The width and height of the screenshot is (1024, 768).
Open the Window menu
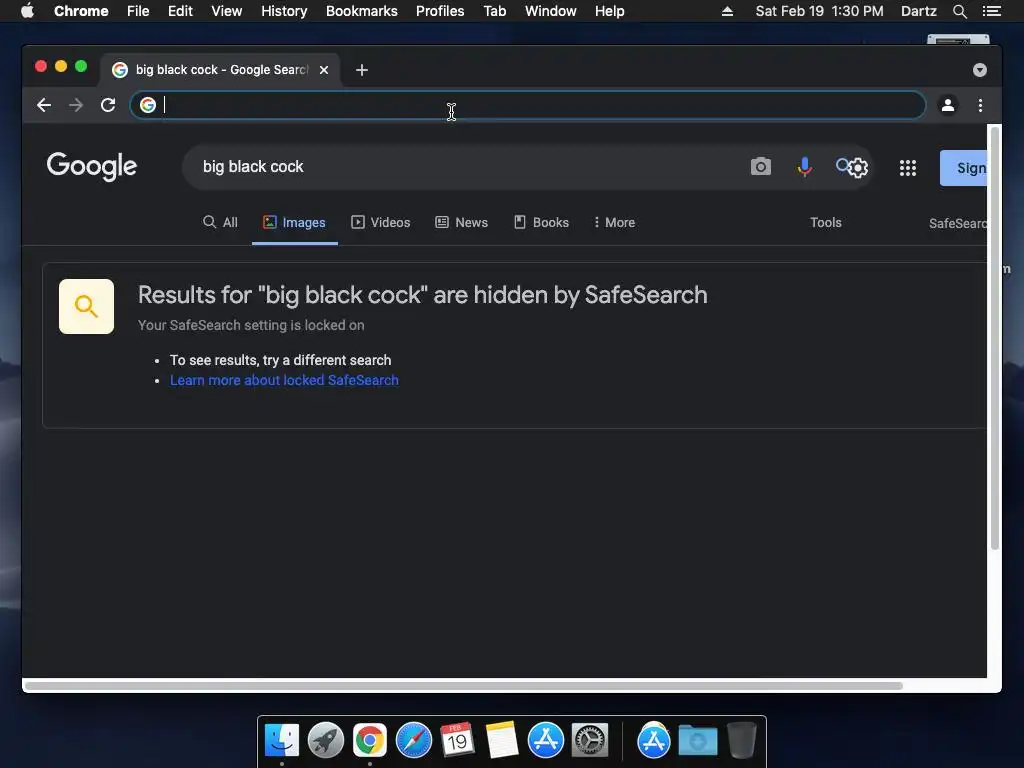pyautogui.click(x=551, y=11)
